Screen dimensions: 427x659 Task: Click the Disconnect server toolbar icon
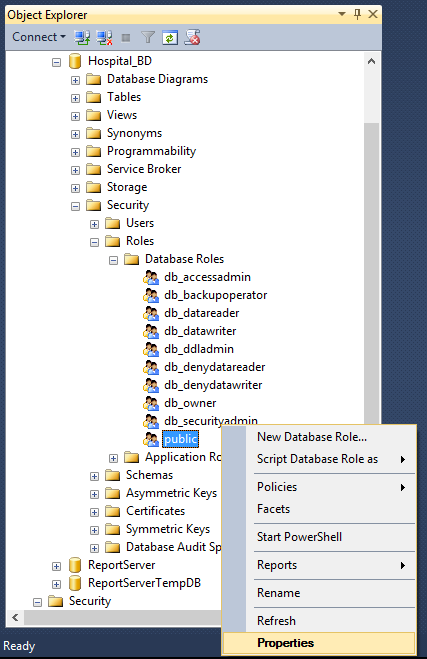click(x=104, y=37)
